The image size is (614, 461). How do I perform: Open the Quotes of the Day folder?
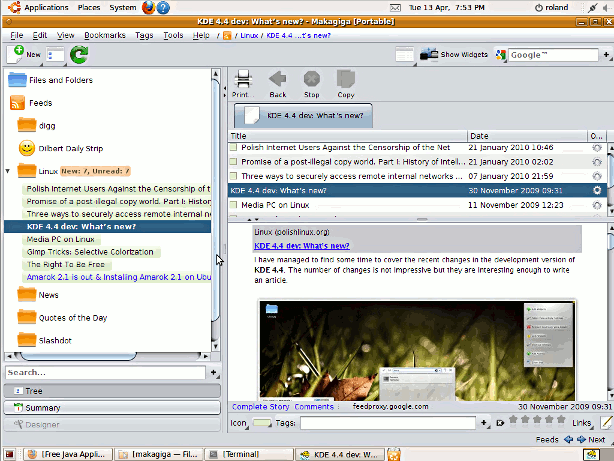(27, 317)
